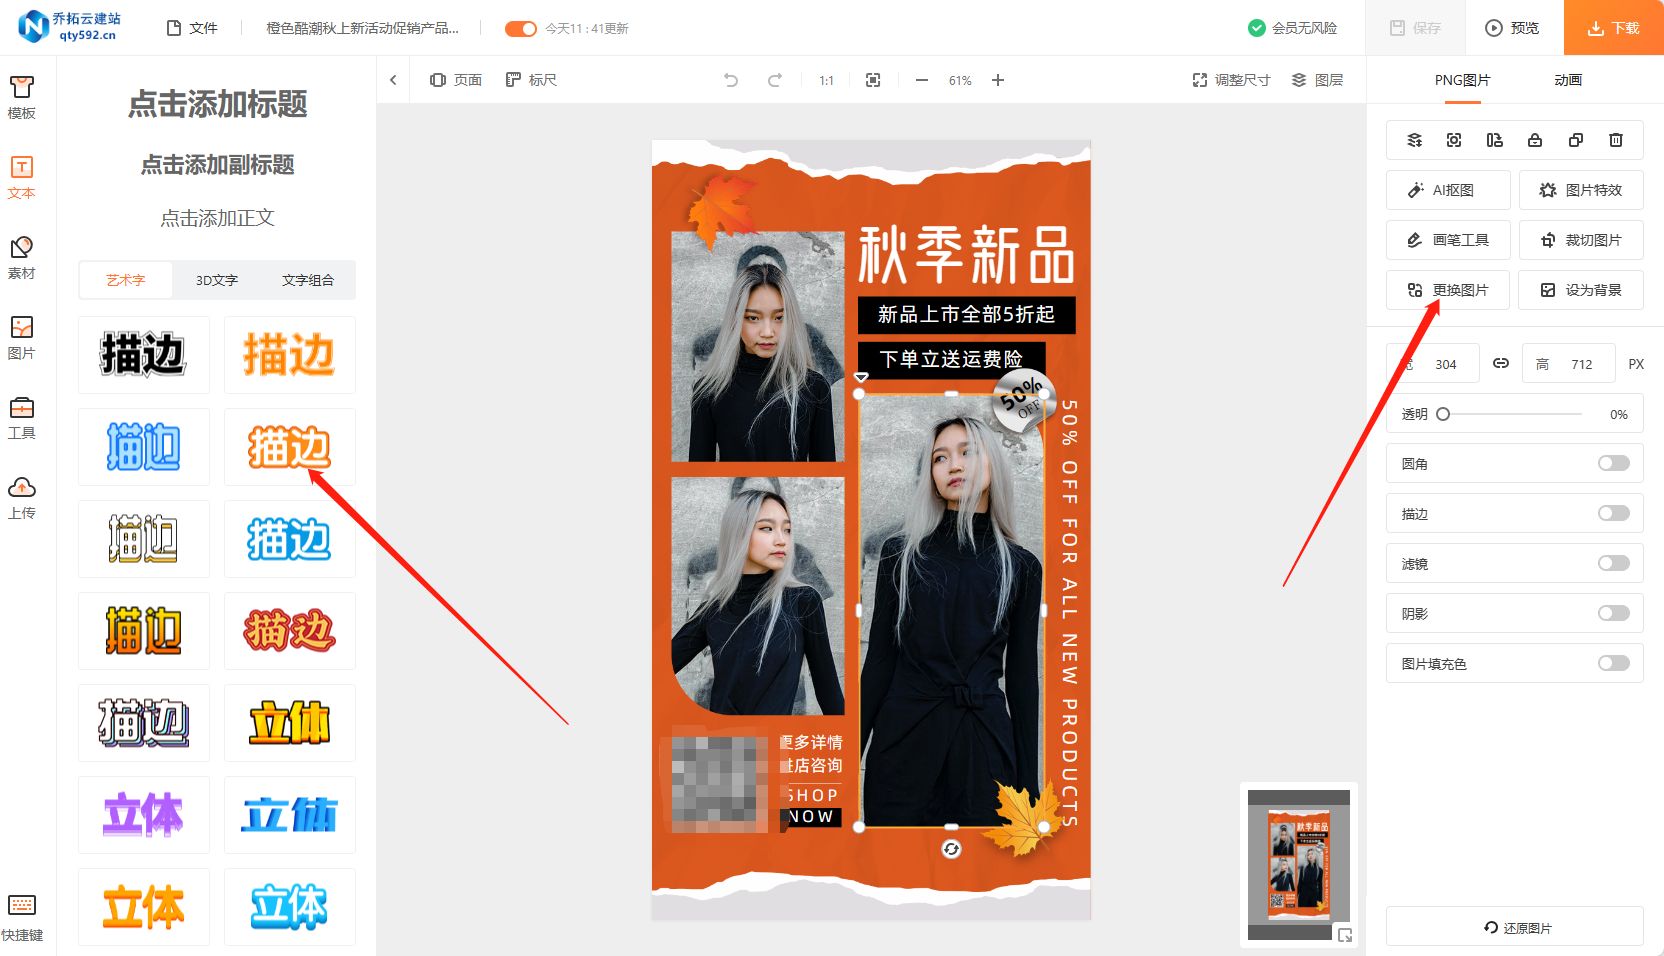The image size is (1664, 956).
Task: Zoom in with the plus icon
Action: coord(998,80)
